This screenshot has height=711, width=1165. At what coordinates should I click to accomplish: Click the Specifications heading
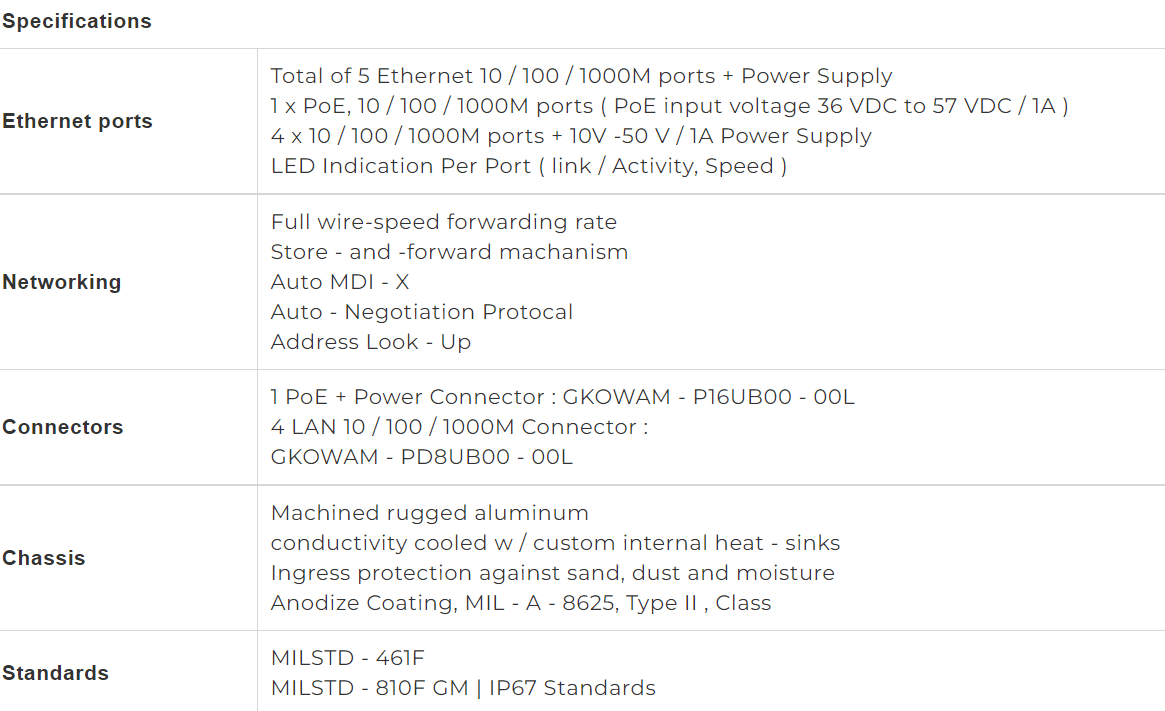click(x=77, y=22)
